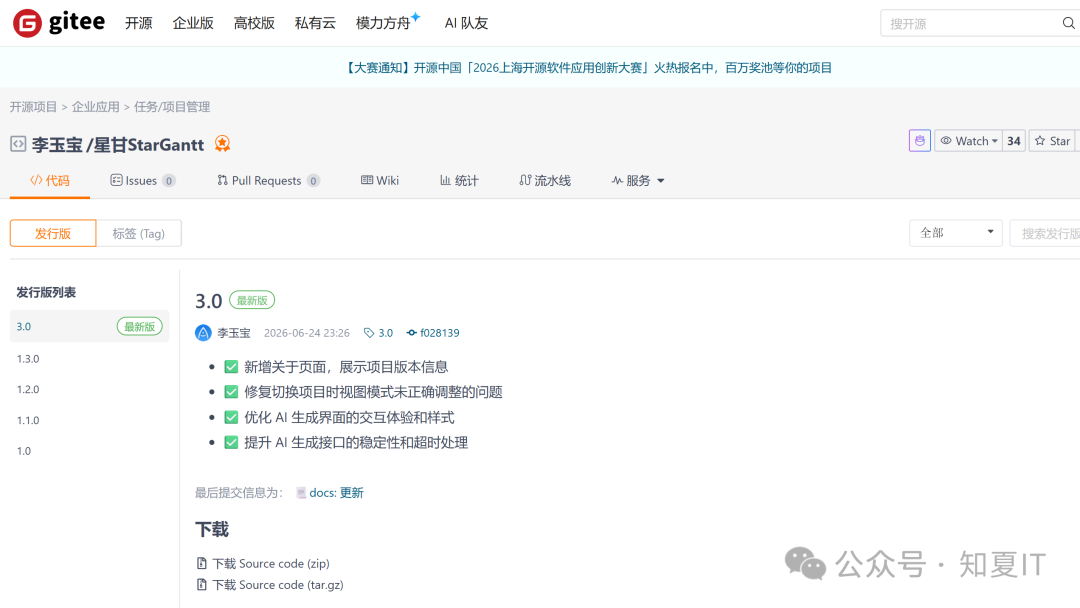This screenshot has width=1080, height=608.
Task: Open the Issues tab
Action: point(143,180)
